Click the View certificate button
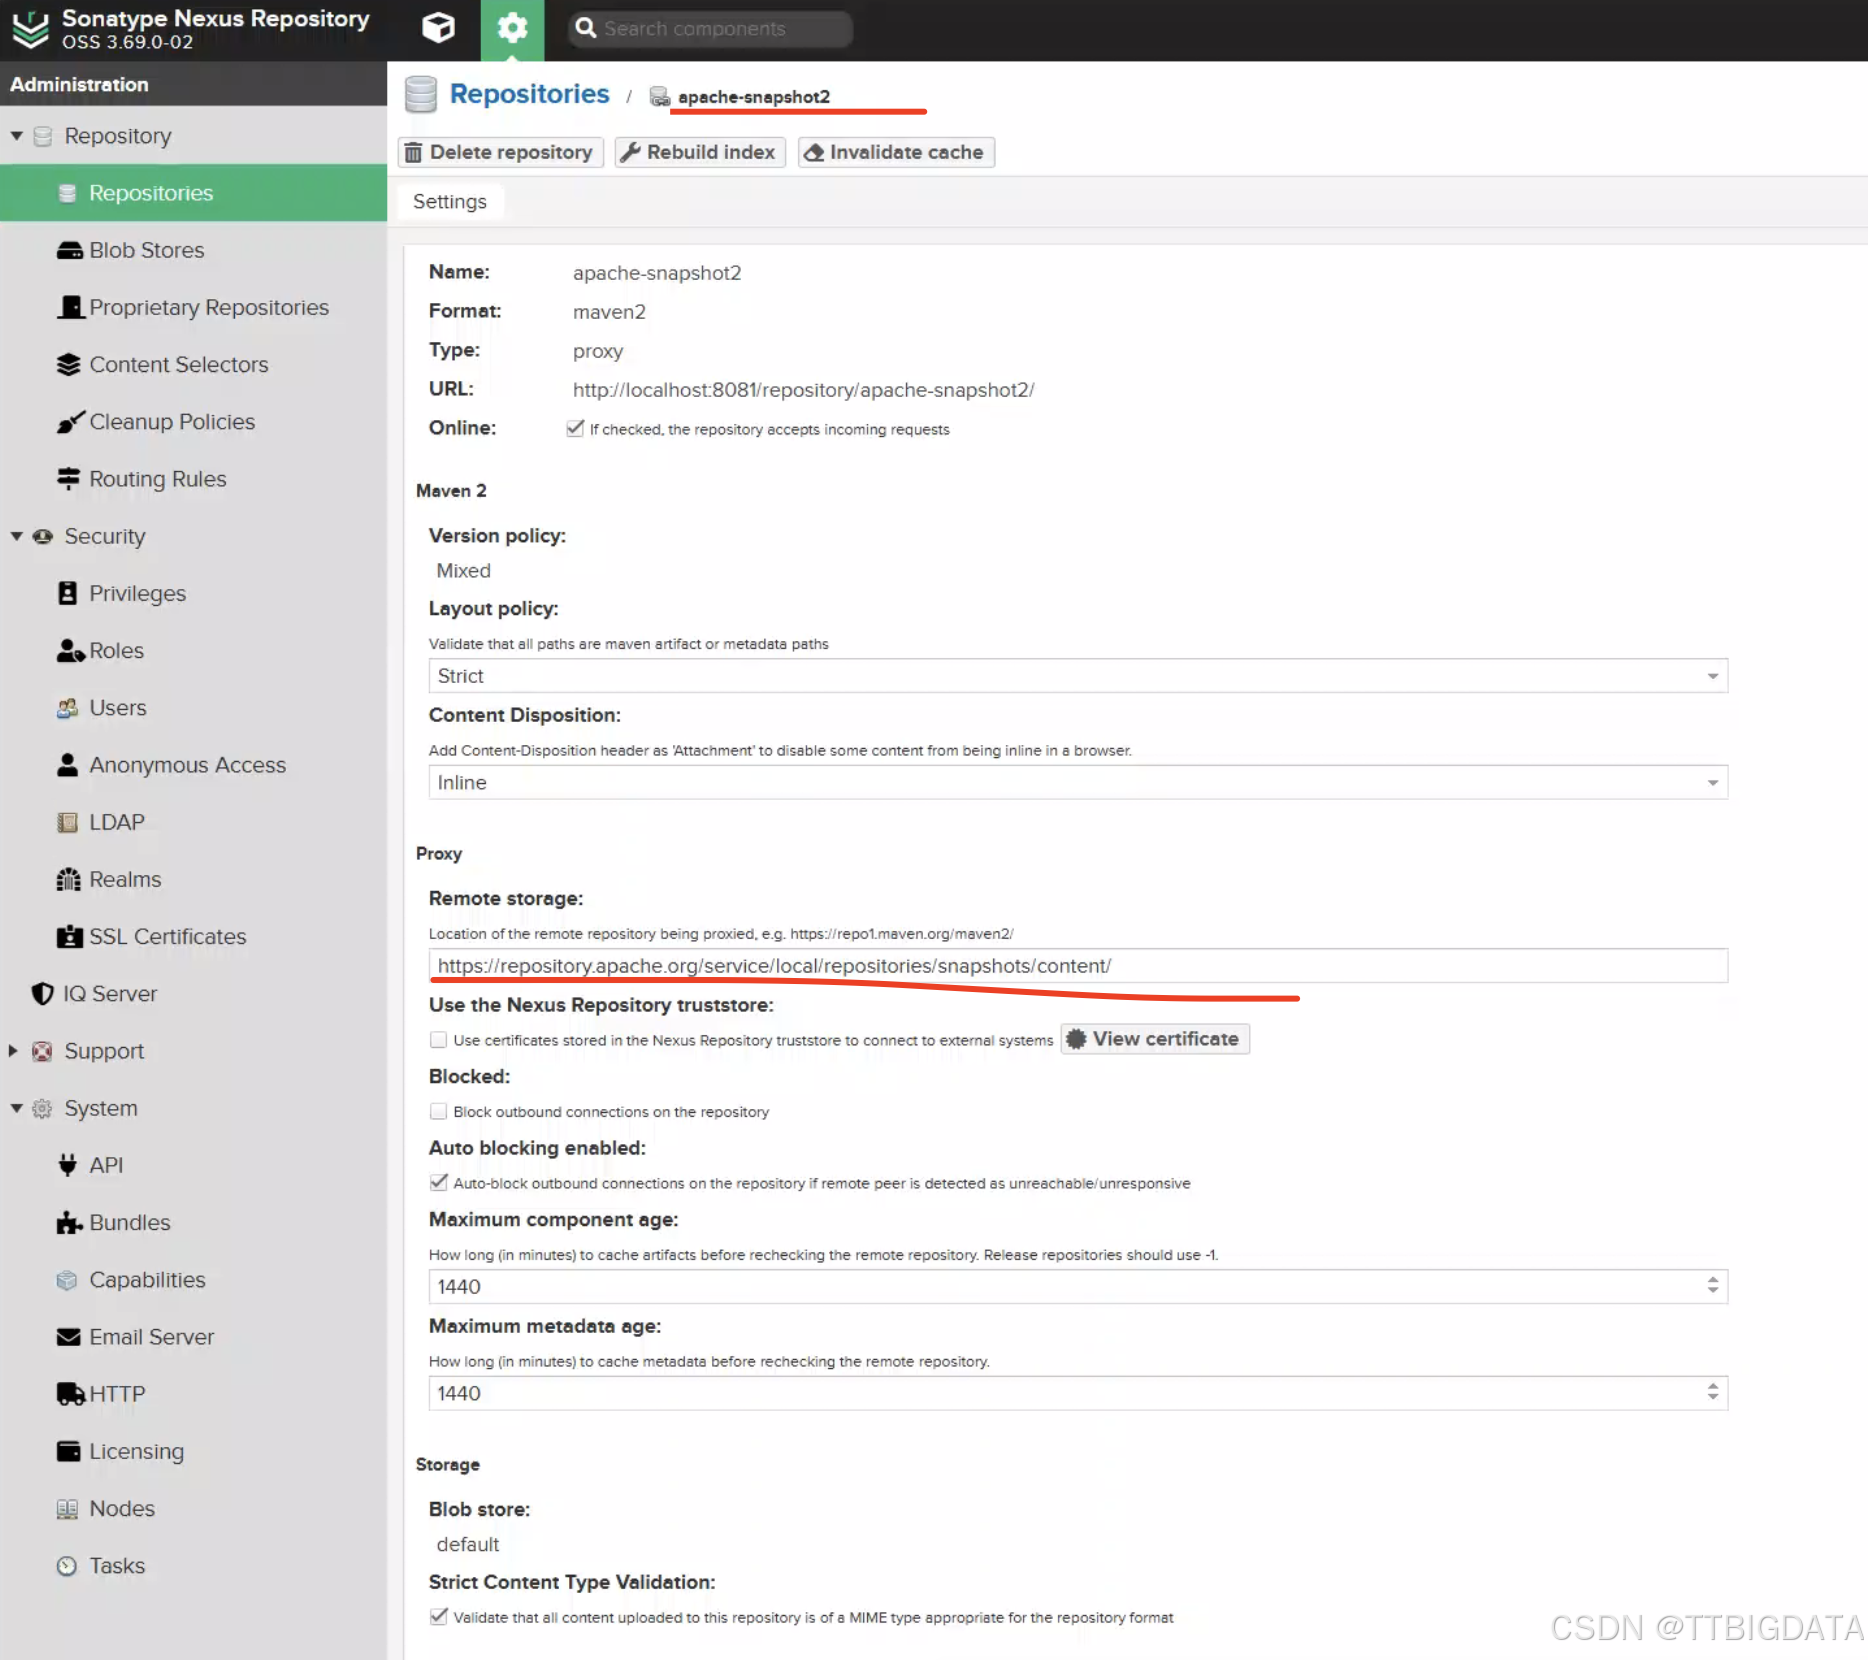1868x1660 pixels. (1155, 1039)
